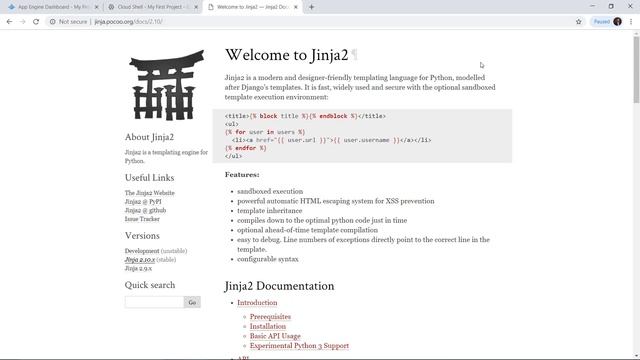The width and height of the screenshot is (640, 360).
Task: Click the Not secure info icon
Action: 52,22
